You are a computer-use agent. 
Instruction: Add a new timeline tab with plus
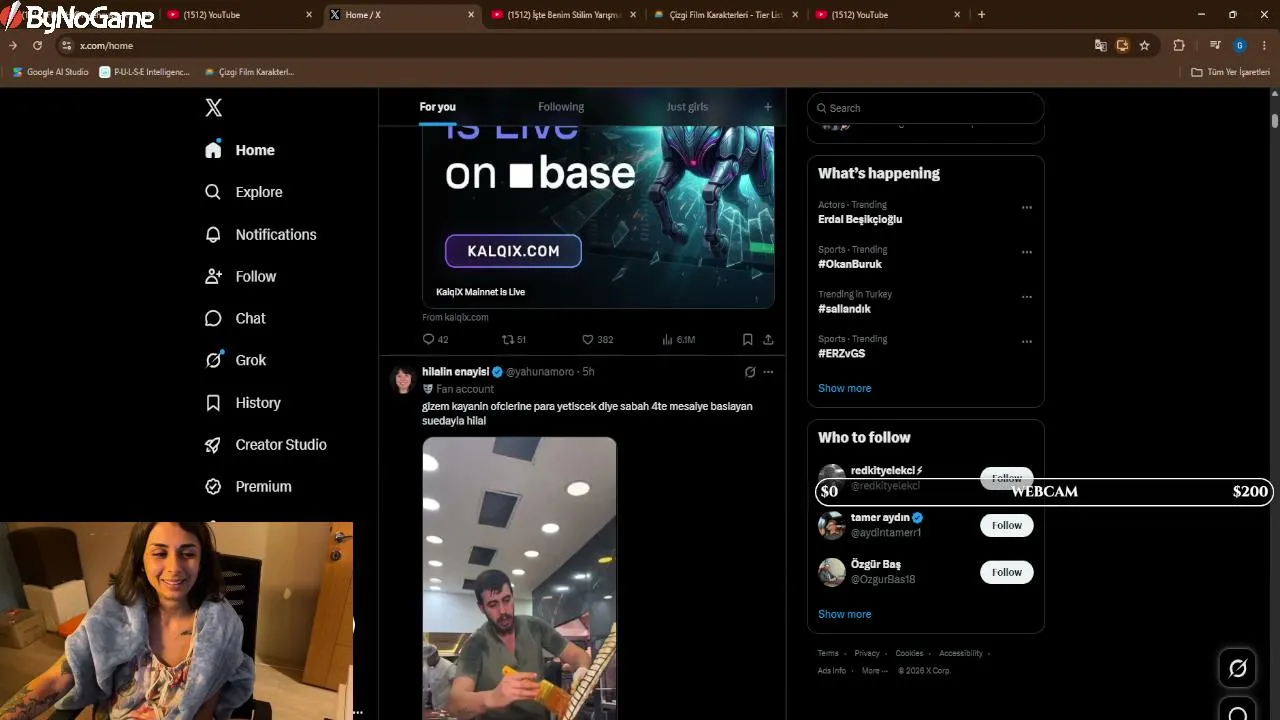tap(768, 107)
